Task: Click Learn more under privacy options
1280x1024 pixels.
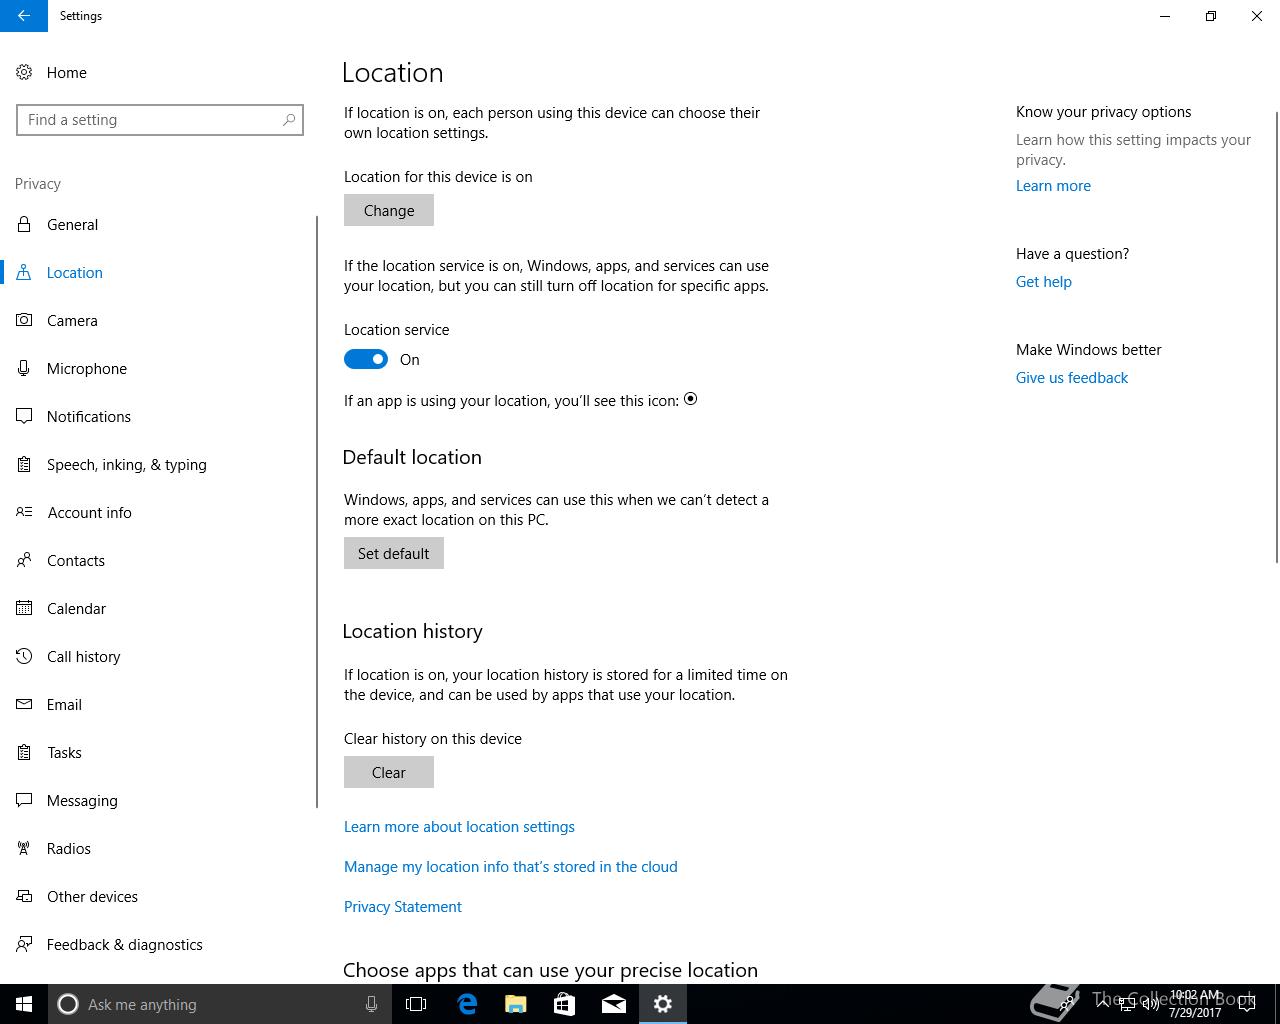Action: point(1053,186)
